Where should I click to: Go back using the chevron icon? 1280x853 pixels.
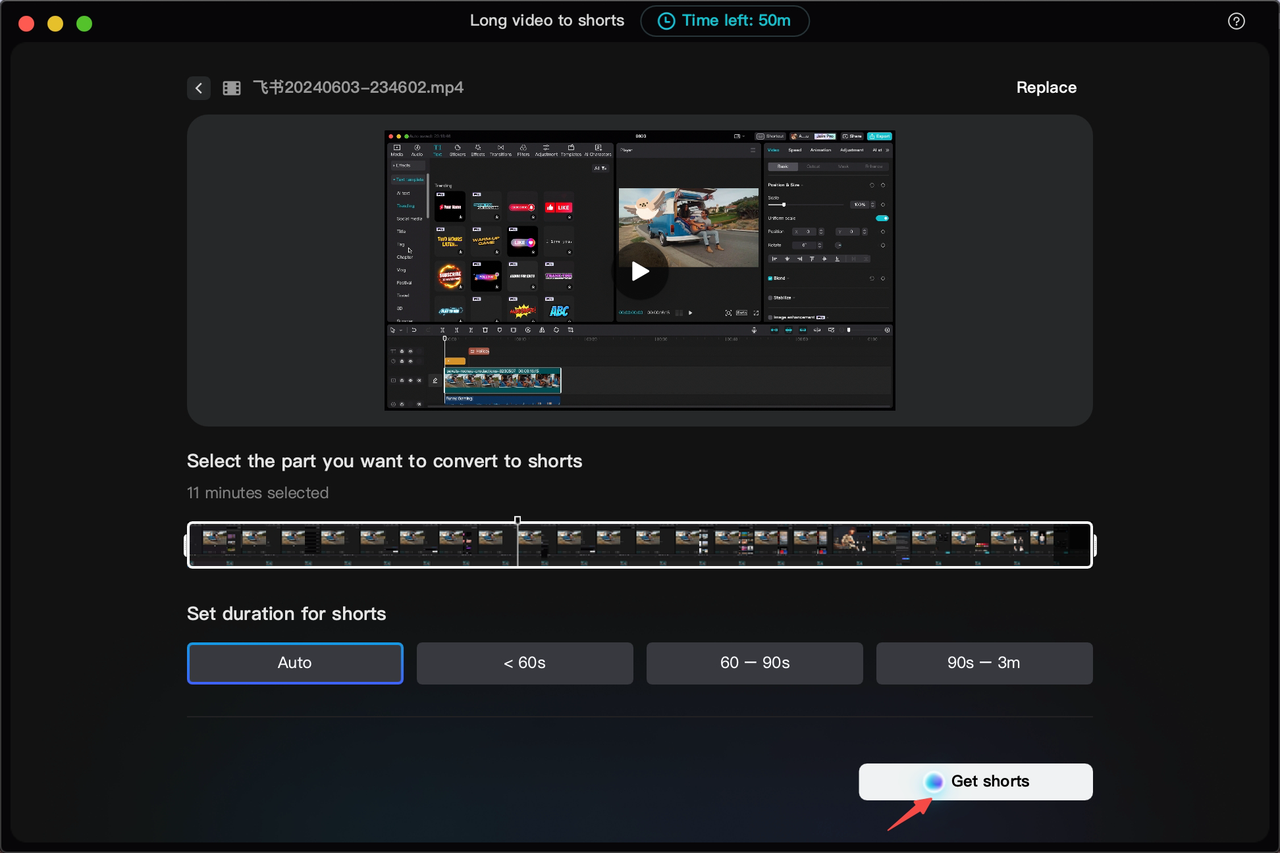pos(198,88)
